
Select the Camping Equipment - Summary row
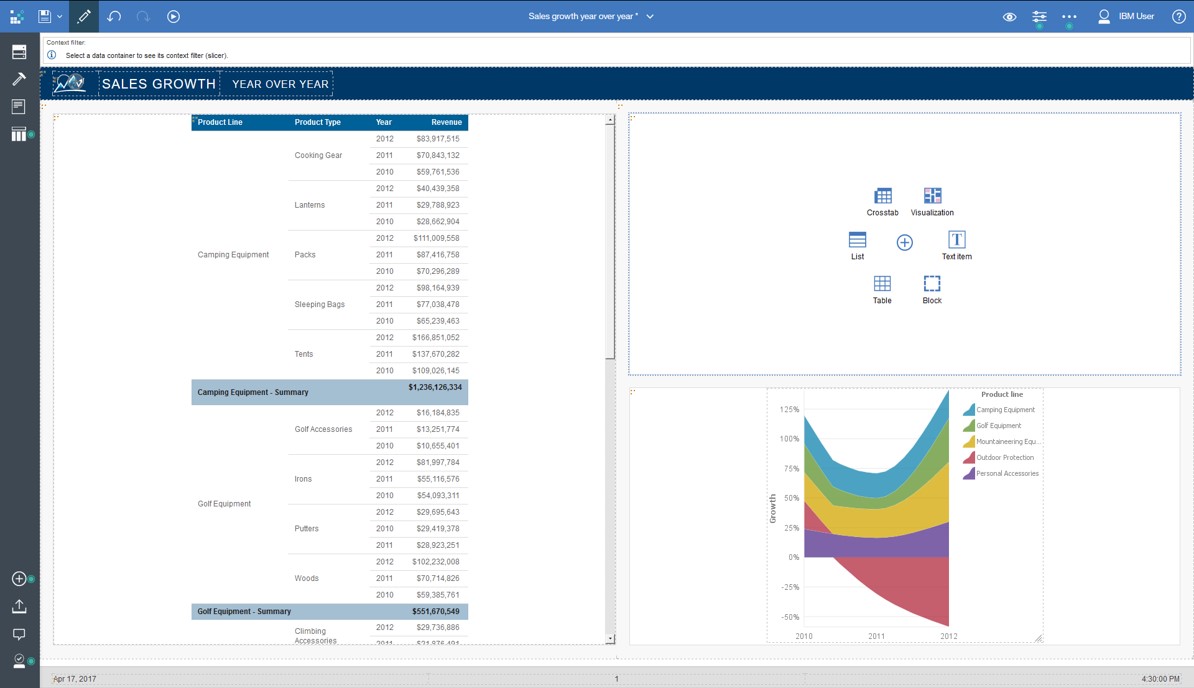(x=330, y=392)
